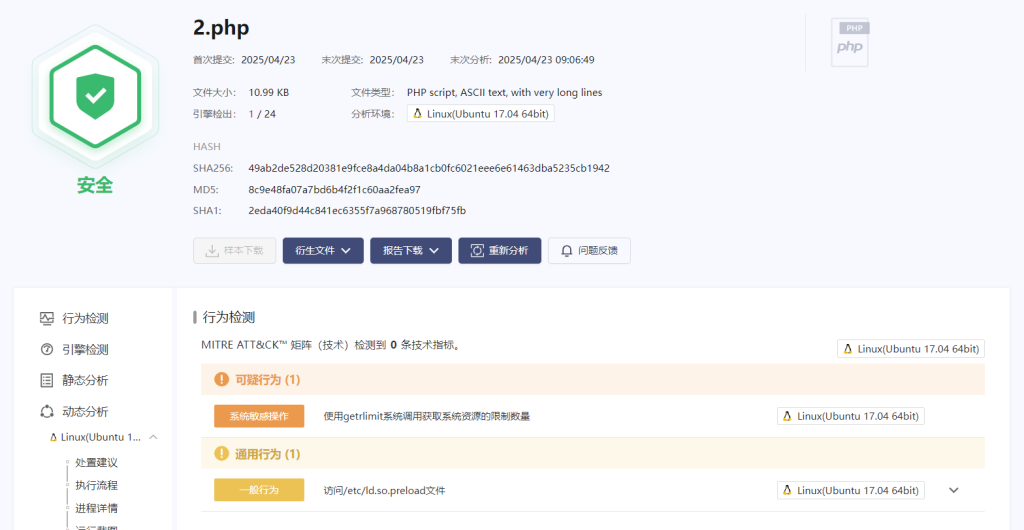Select 执行流程 in the sidebar
Screen dimensions: 1024x530
point(96,485)
